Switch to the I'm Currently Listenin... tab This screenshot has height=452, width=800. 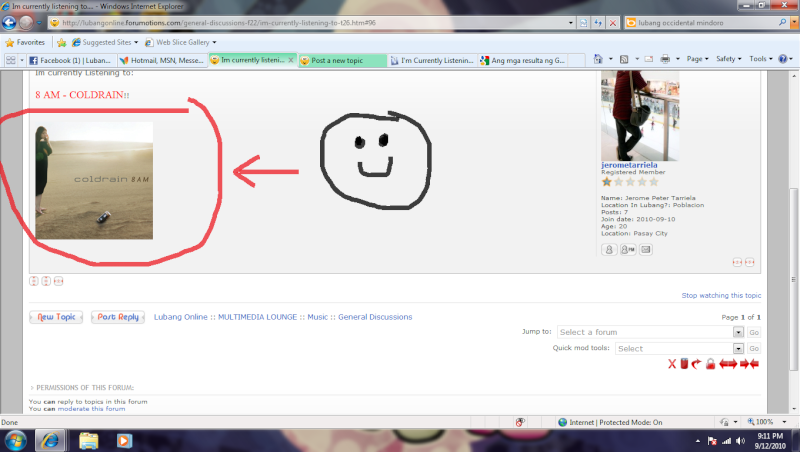click(432, 60)
